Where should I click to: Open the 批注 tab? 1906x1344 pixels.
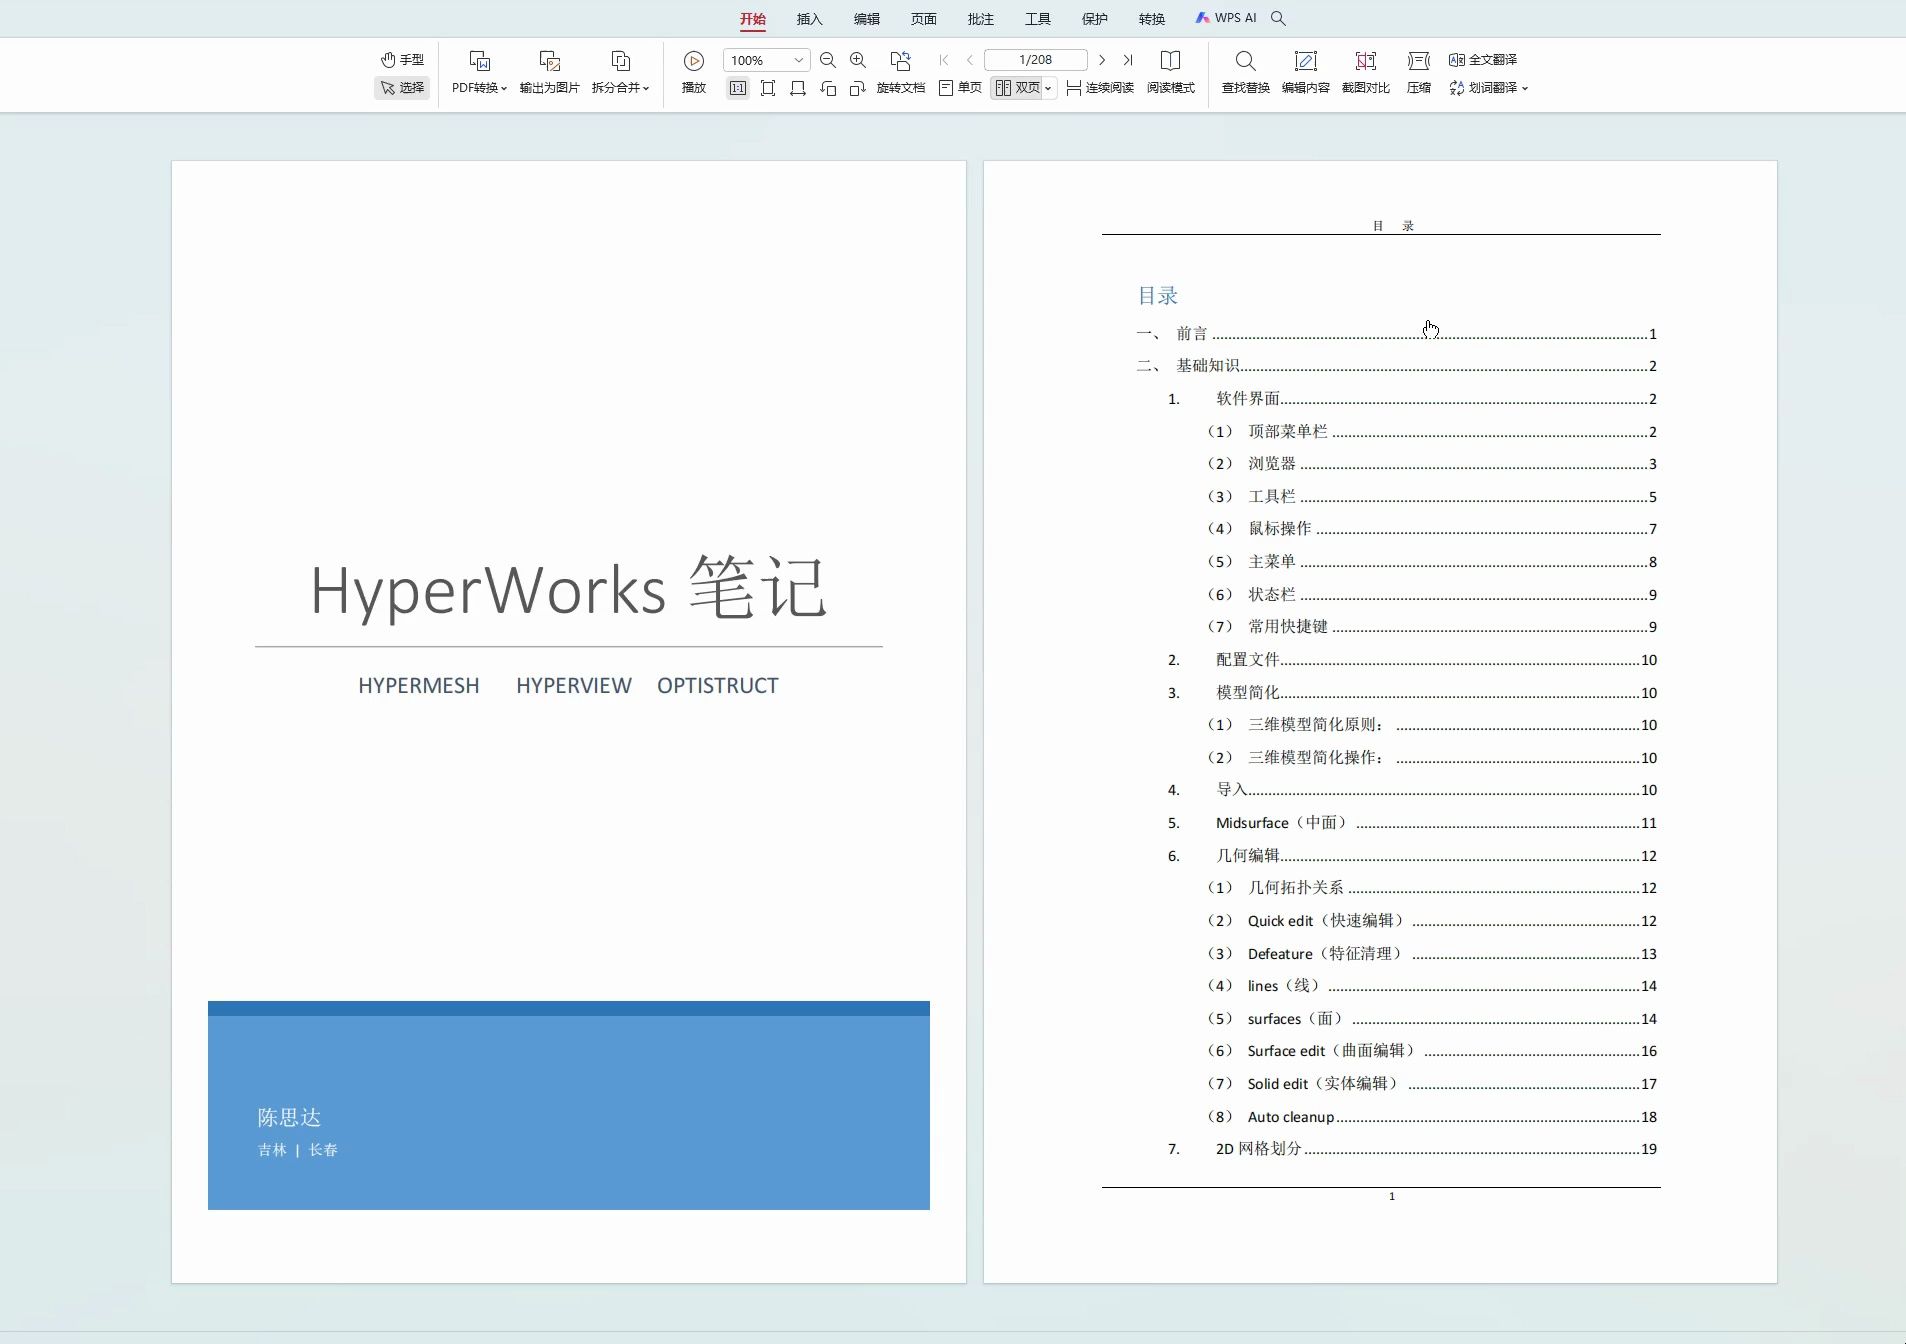pos(981,19)
